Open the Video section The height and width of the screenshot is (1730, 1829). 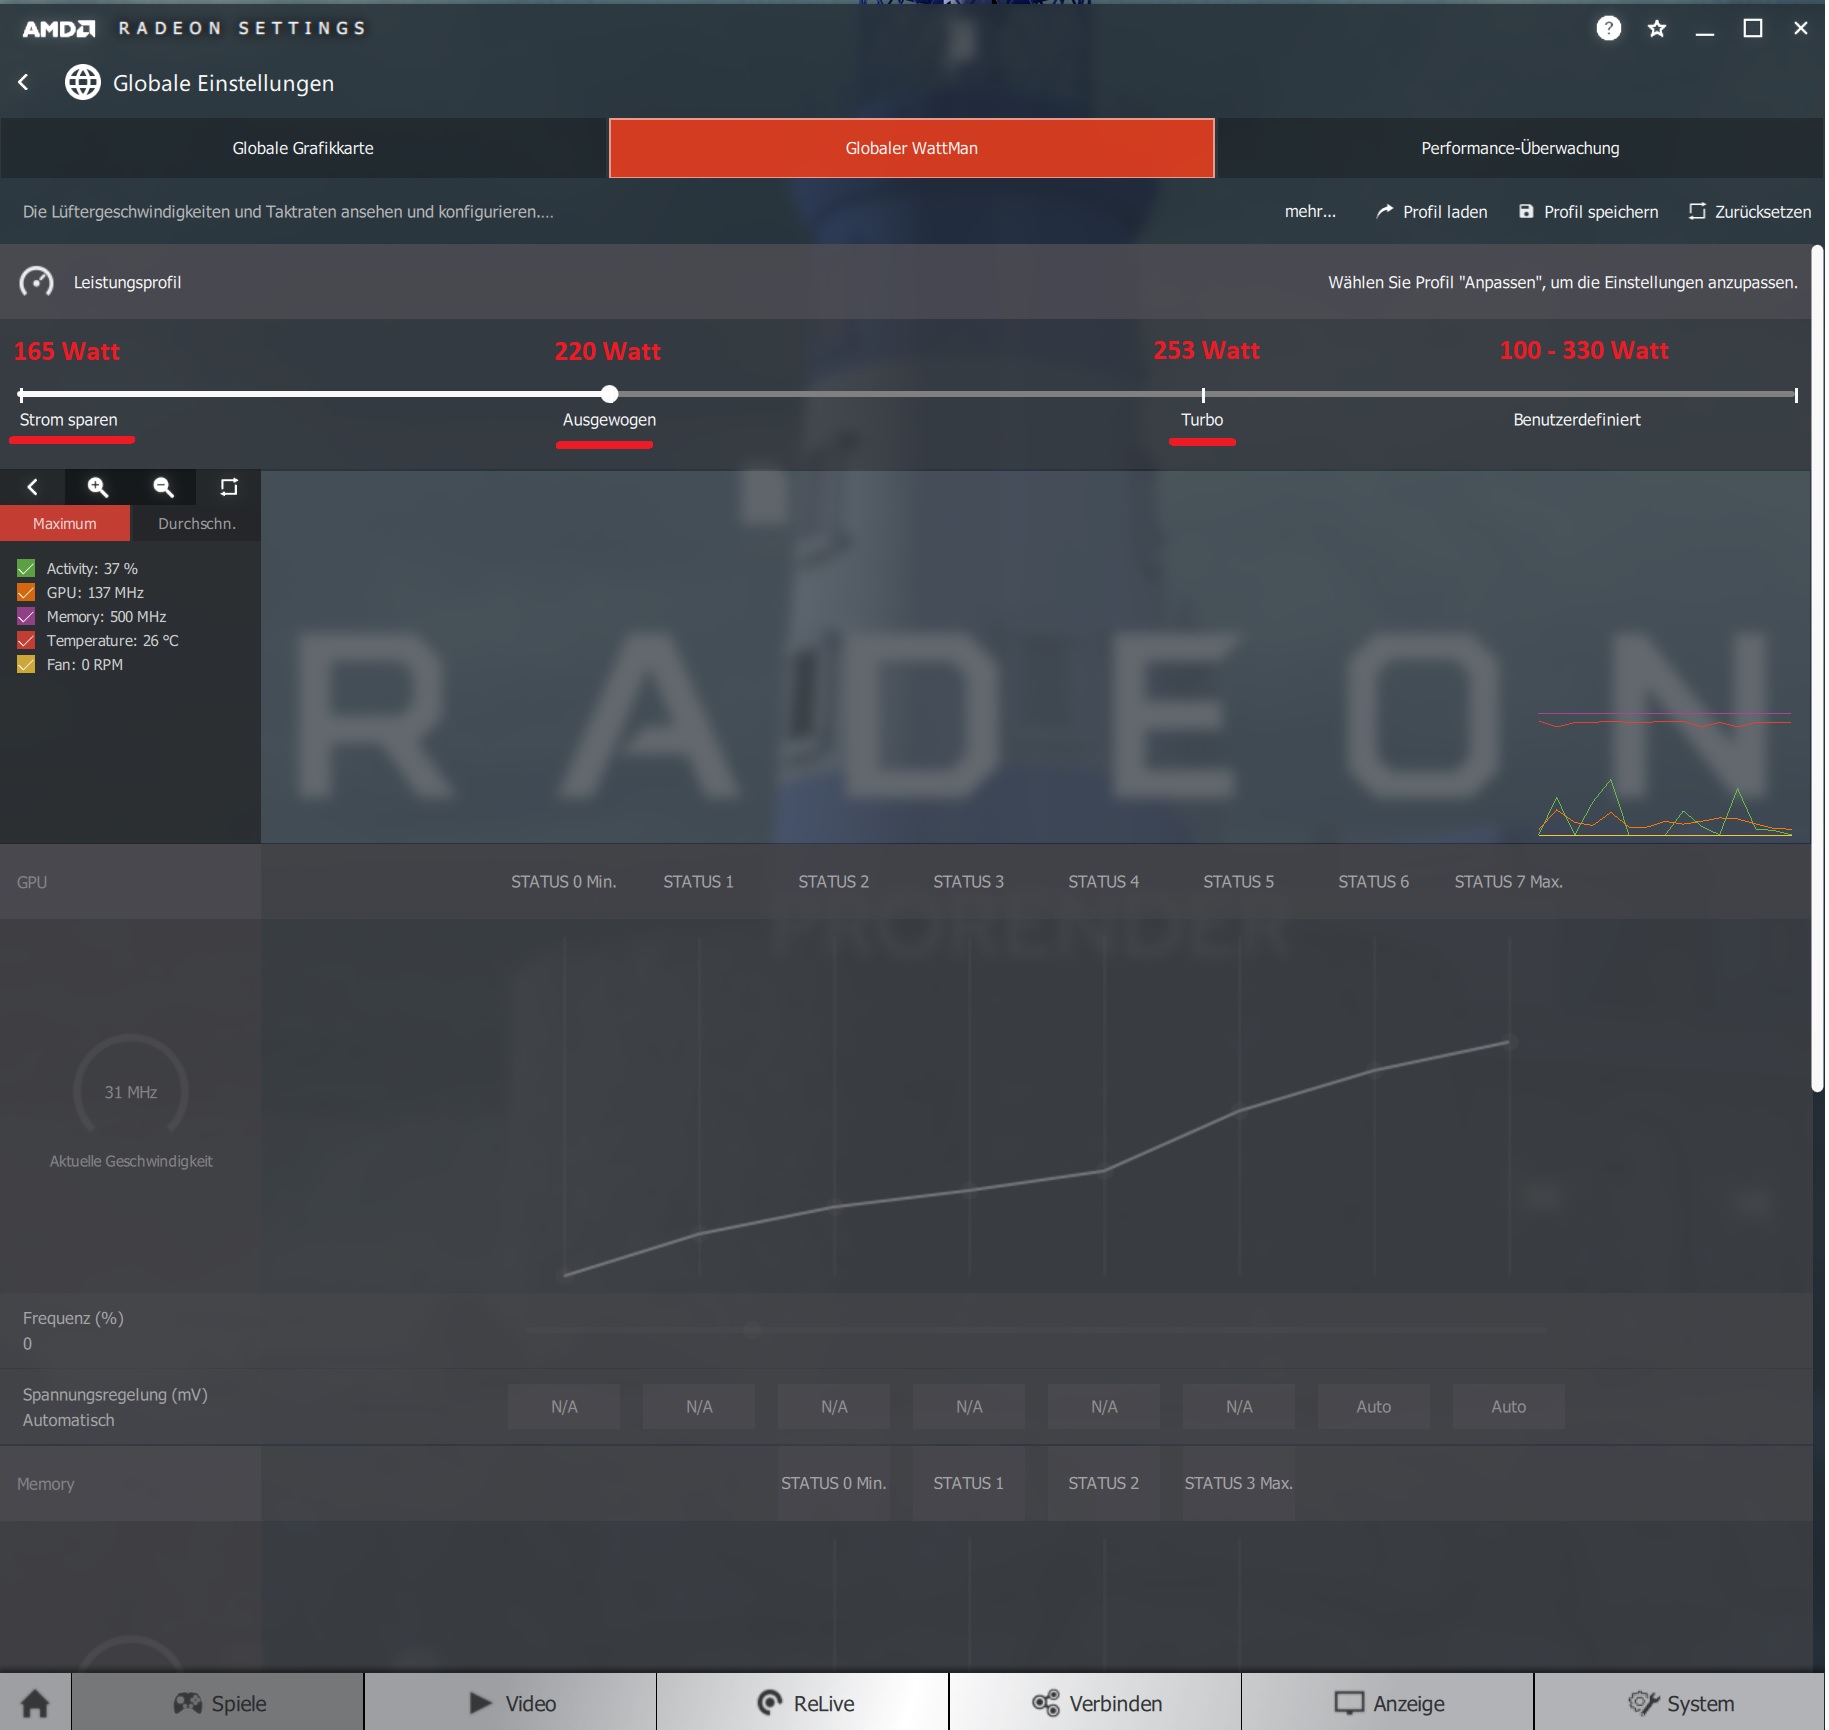point(511,1703)
